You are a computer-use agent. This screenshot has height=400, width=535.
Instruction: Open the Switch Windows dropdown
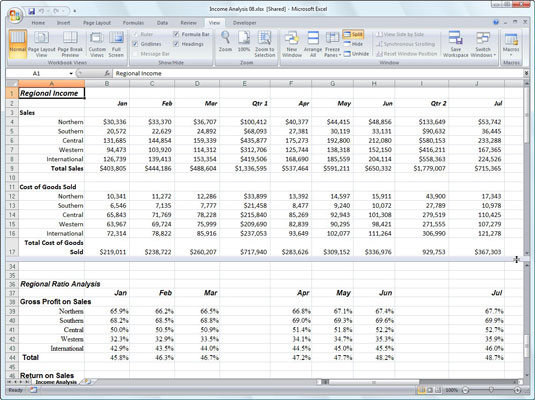tap(483, 44)
